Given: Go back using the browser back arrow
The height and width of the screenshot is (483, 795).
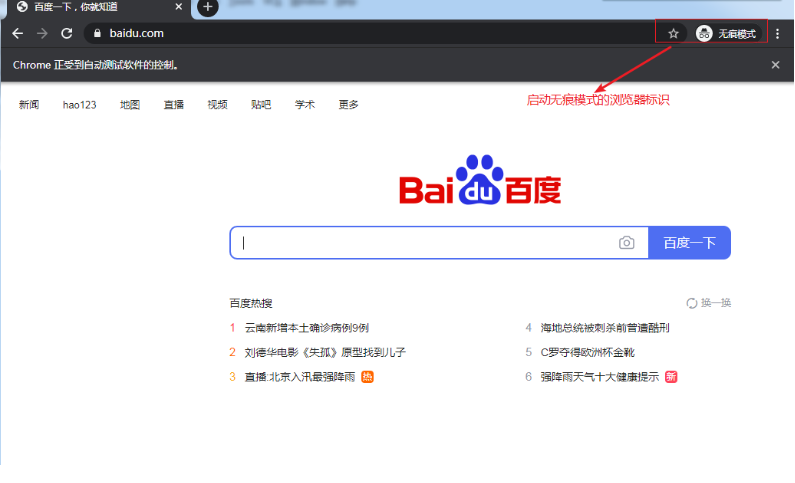Looking at the screenshot, I should [x=18, y=33].
